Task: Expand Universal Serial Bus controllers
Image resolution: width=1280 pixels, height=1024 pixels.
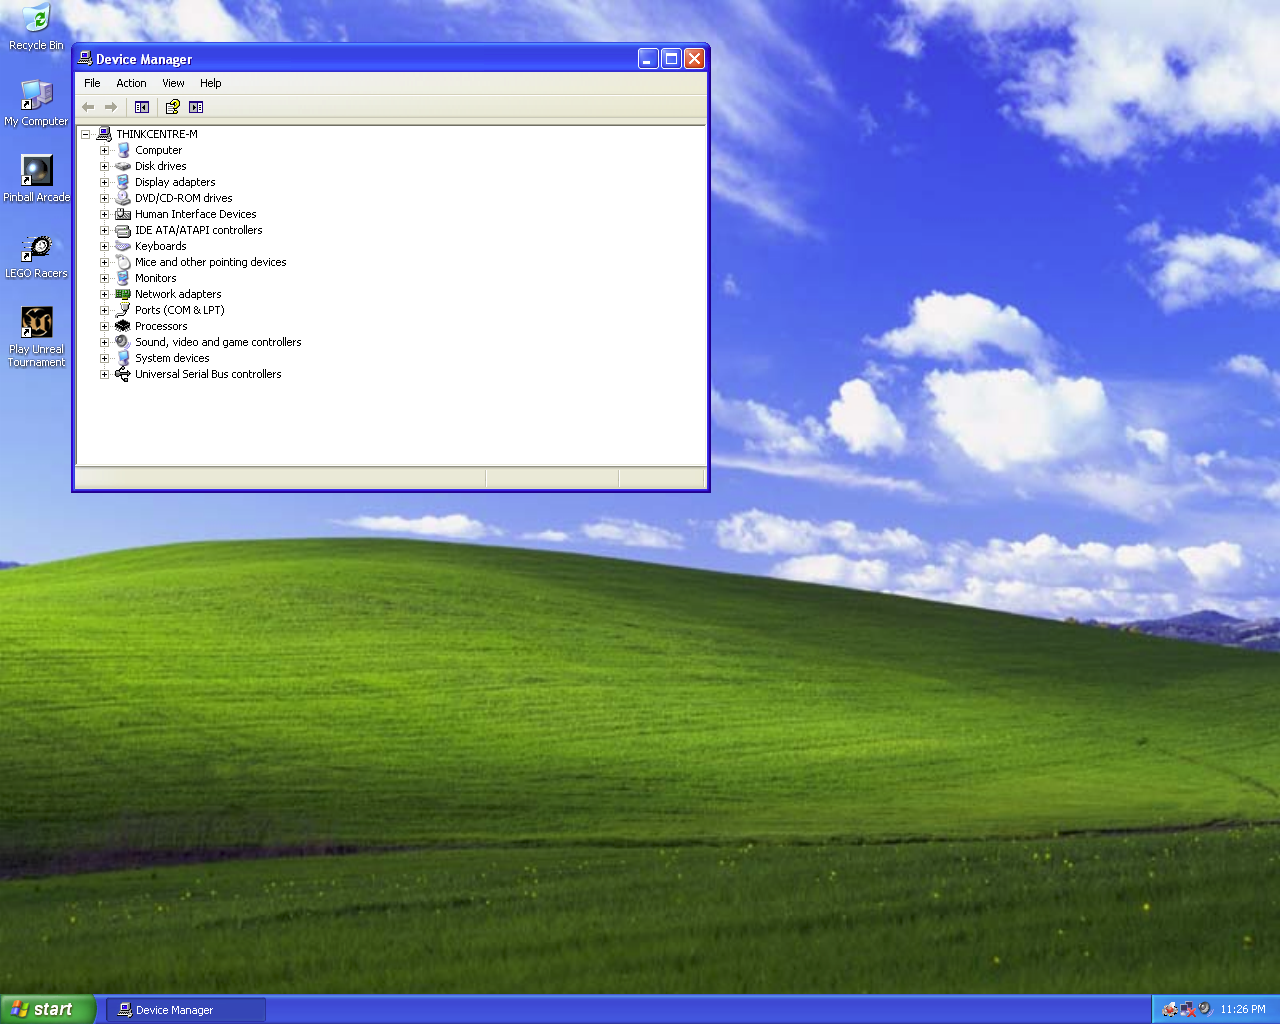Action: tap(104, 374)
